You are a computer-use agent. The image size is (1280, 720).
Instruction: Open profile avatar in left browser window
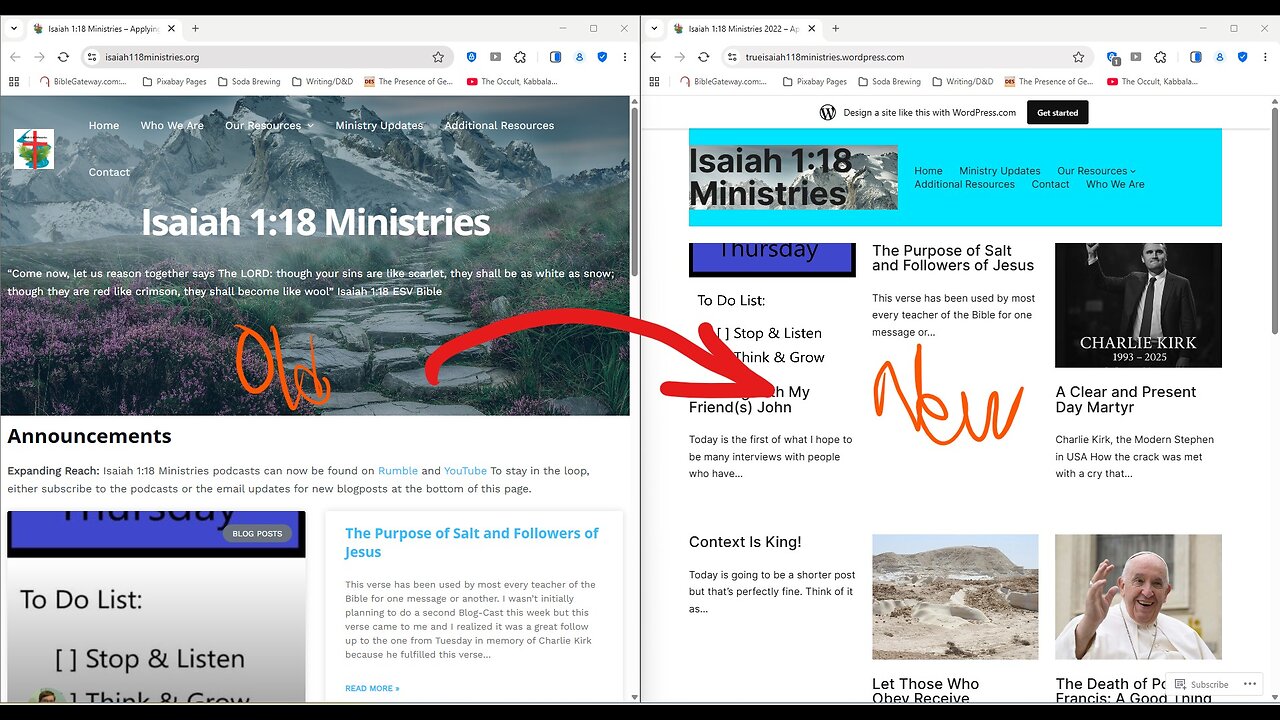[579, 57]
